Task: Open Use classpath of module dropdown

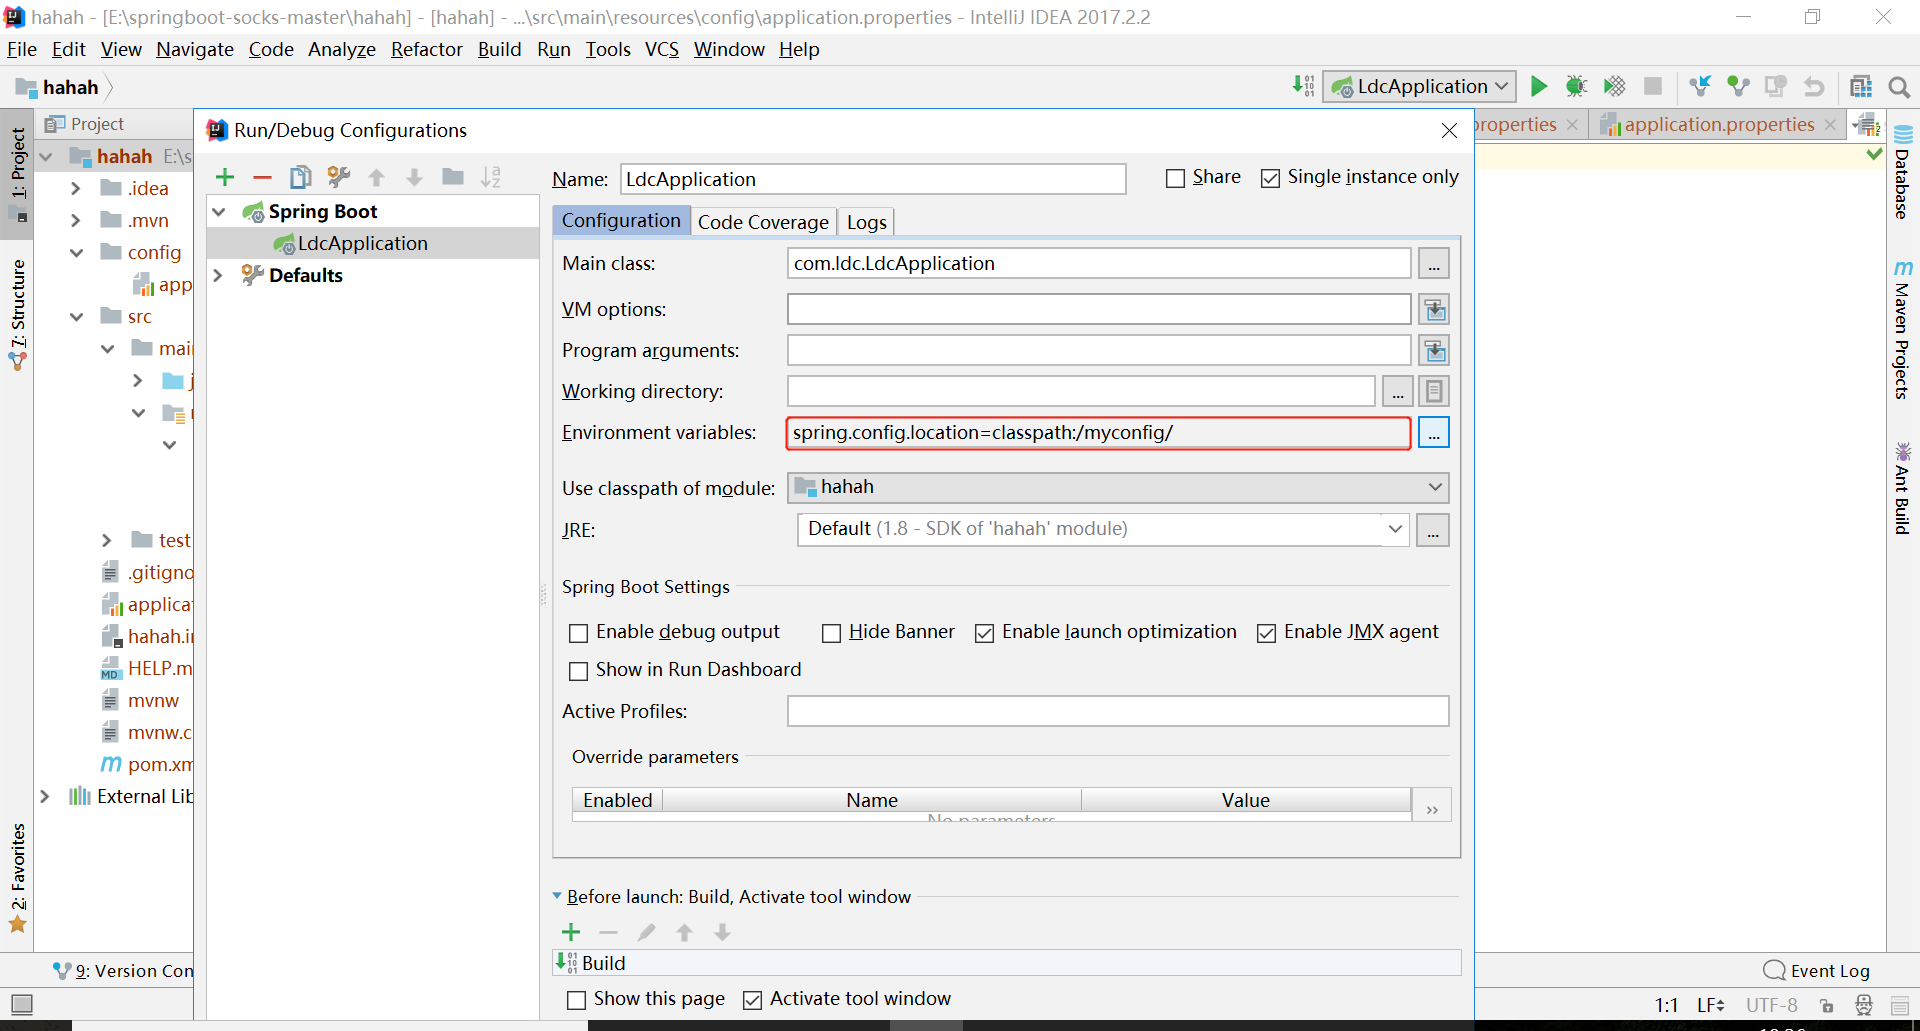Action: pyautogui.click(x=1118, y=487)
